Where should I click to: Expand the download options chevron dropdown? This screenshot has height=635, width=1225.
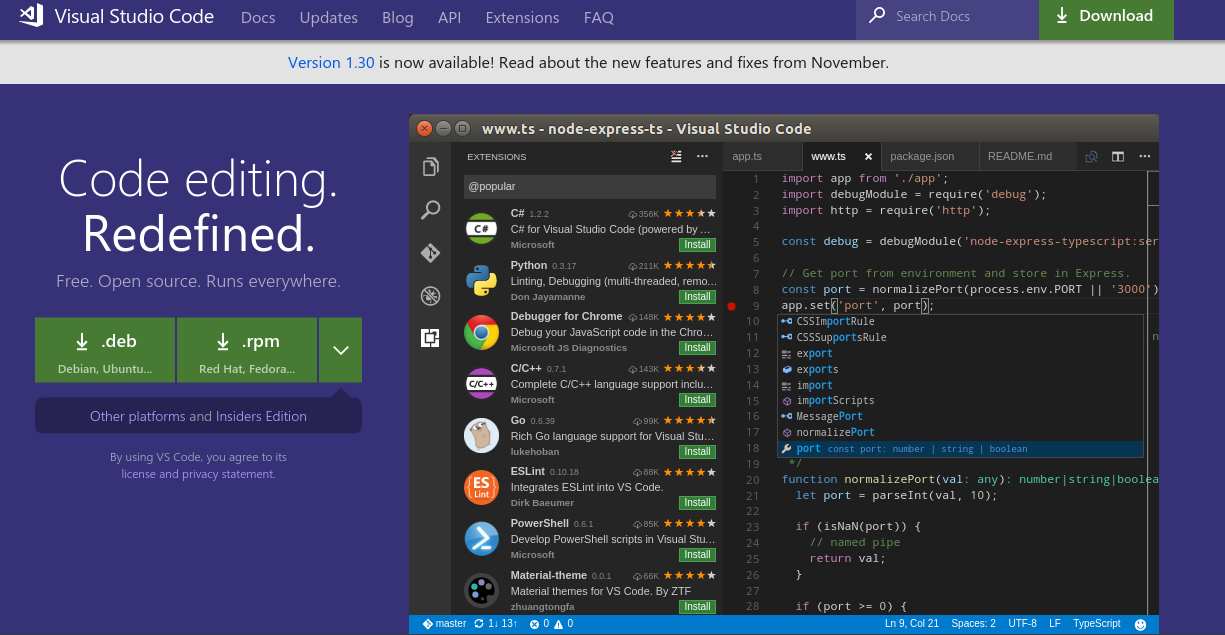click(x=341, y=350)
